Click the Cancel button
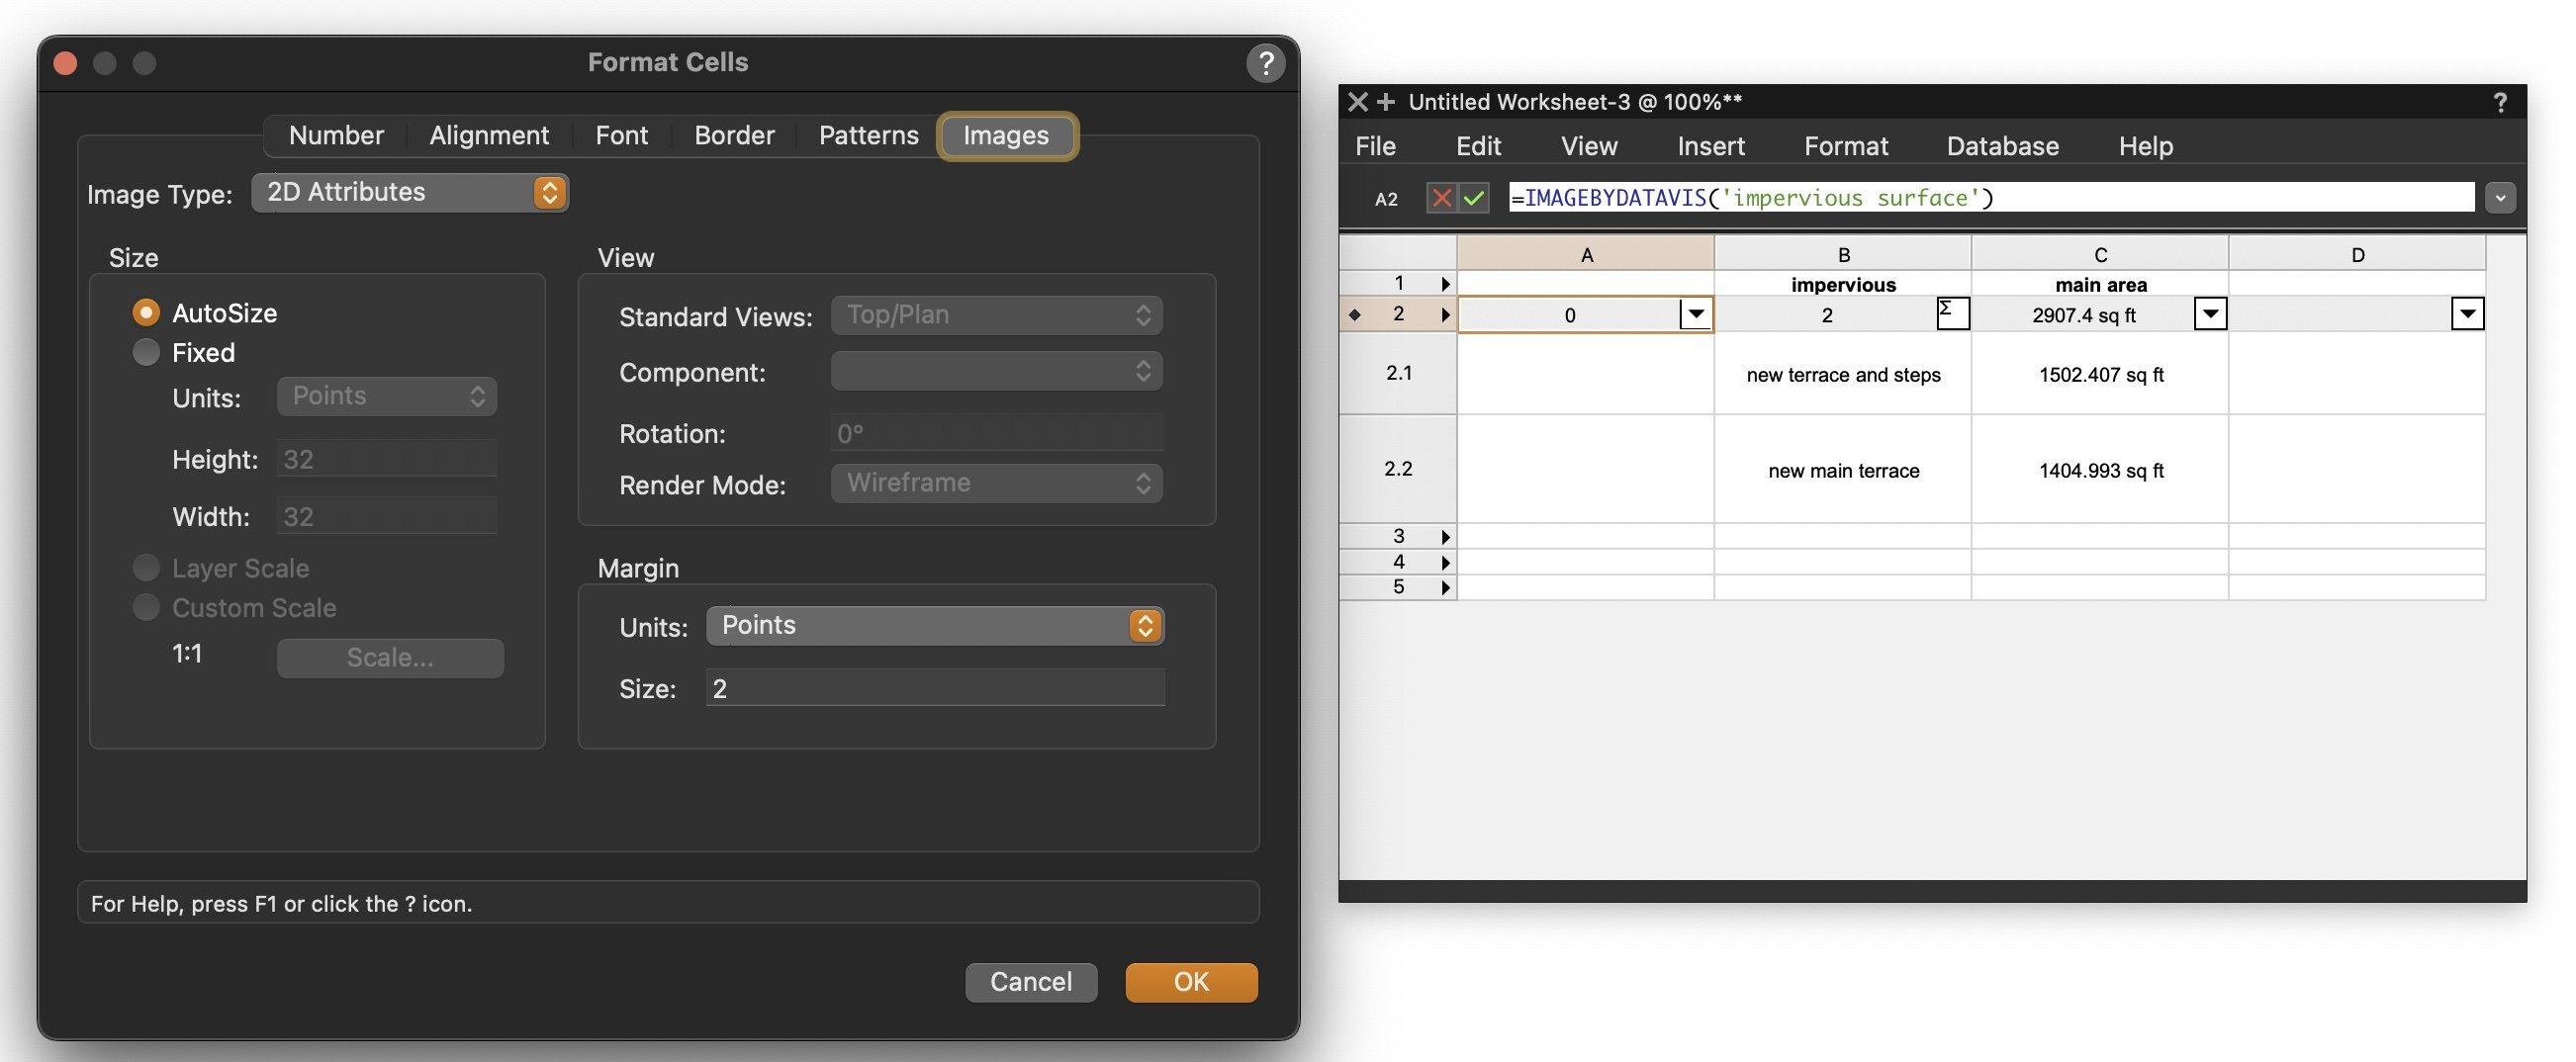The image size is (2576, 1062). 1030,982
